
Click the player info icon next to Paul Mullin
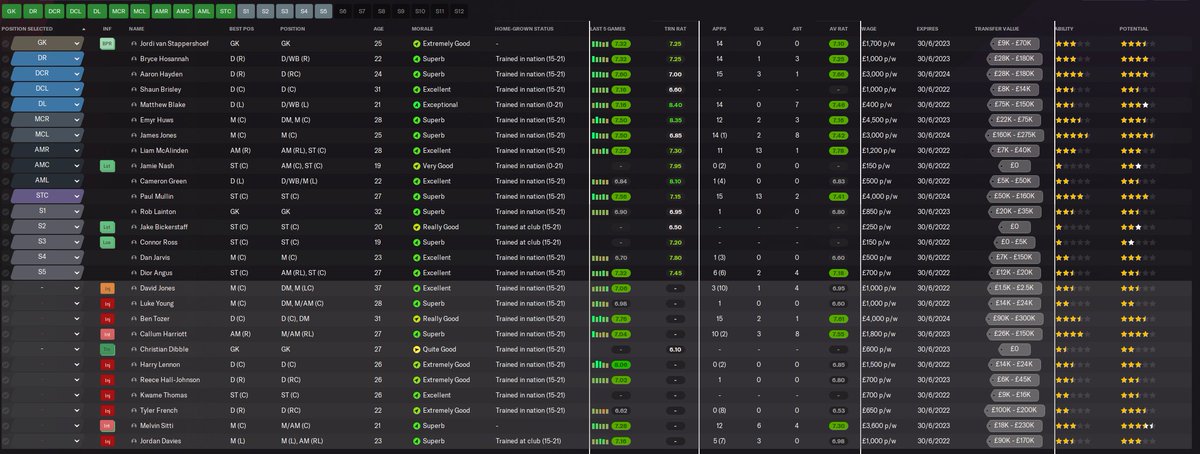coord(133,196)
